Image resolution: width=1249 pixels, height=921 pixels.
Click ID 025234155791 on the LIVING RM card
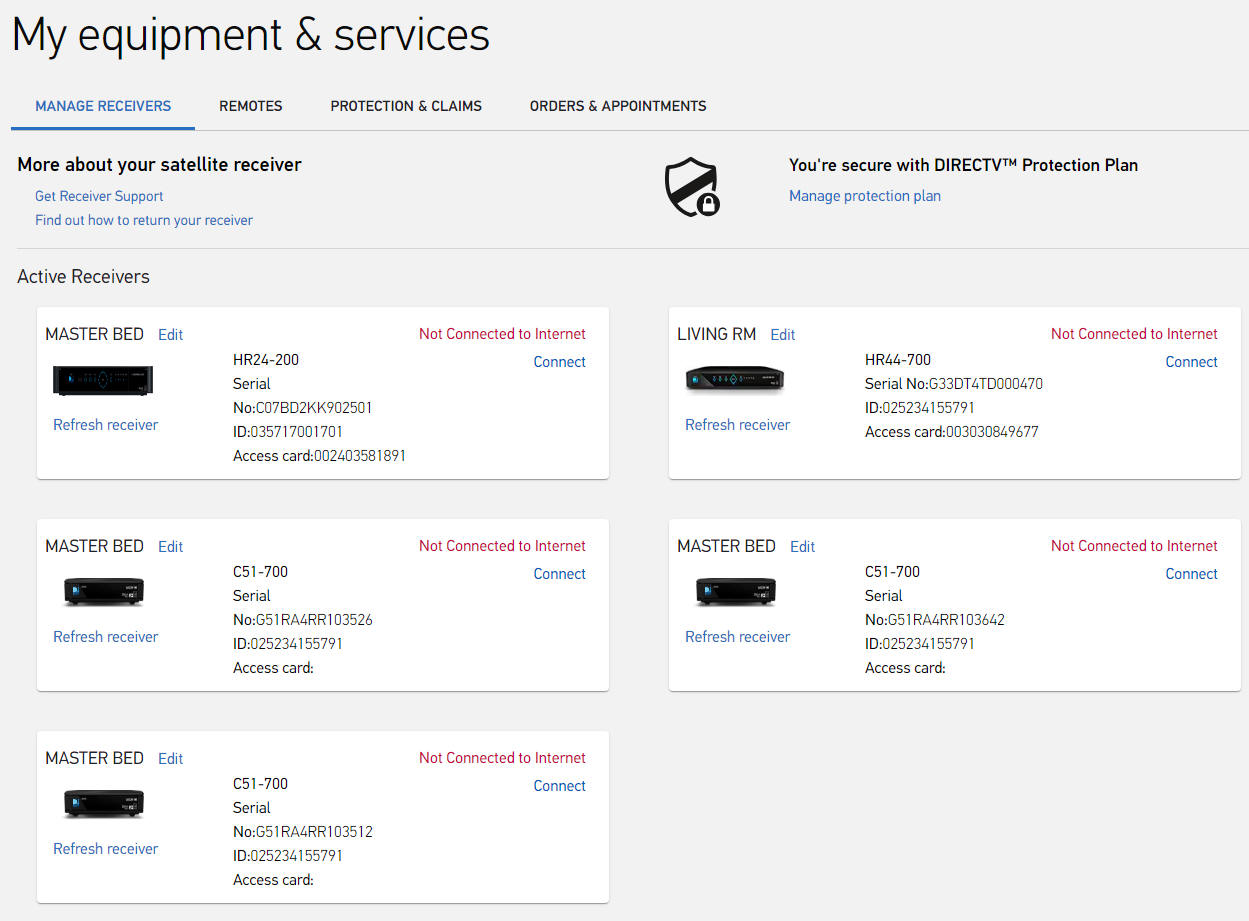929,408
